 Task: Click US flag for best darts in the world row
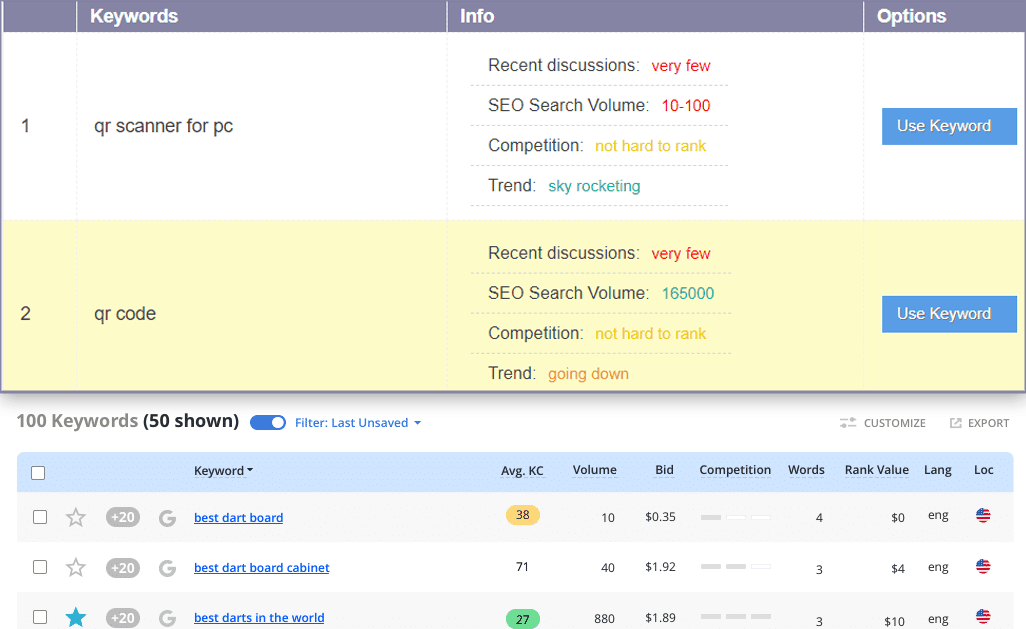point(983,617)
